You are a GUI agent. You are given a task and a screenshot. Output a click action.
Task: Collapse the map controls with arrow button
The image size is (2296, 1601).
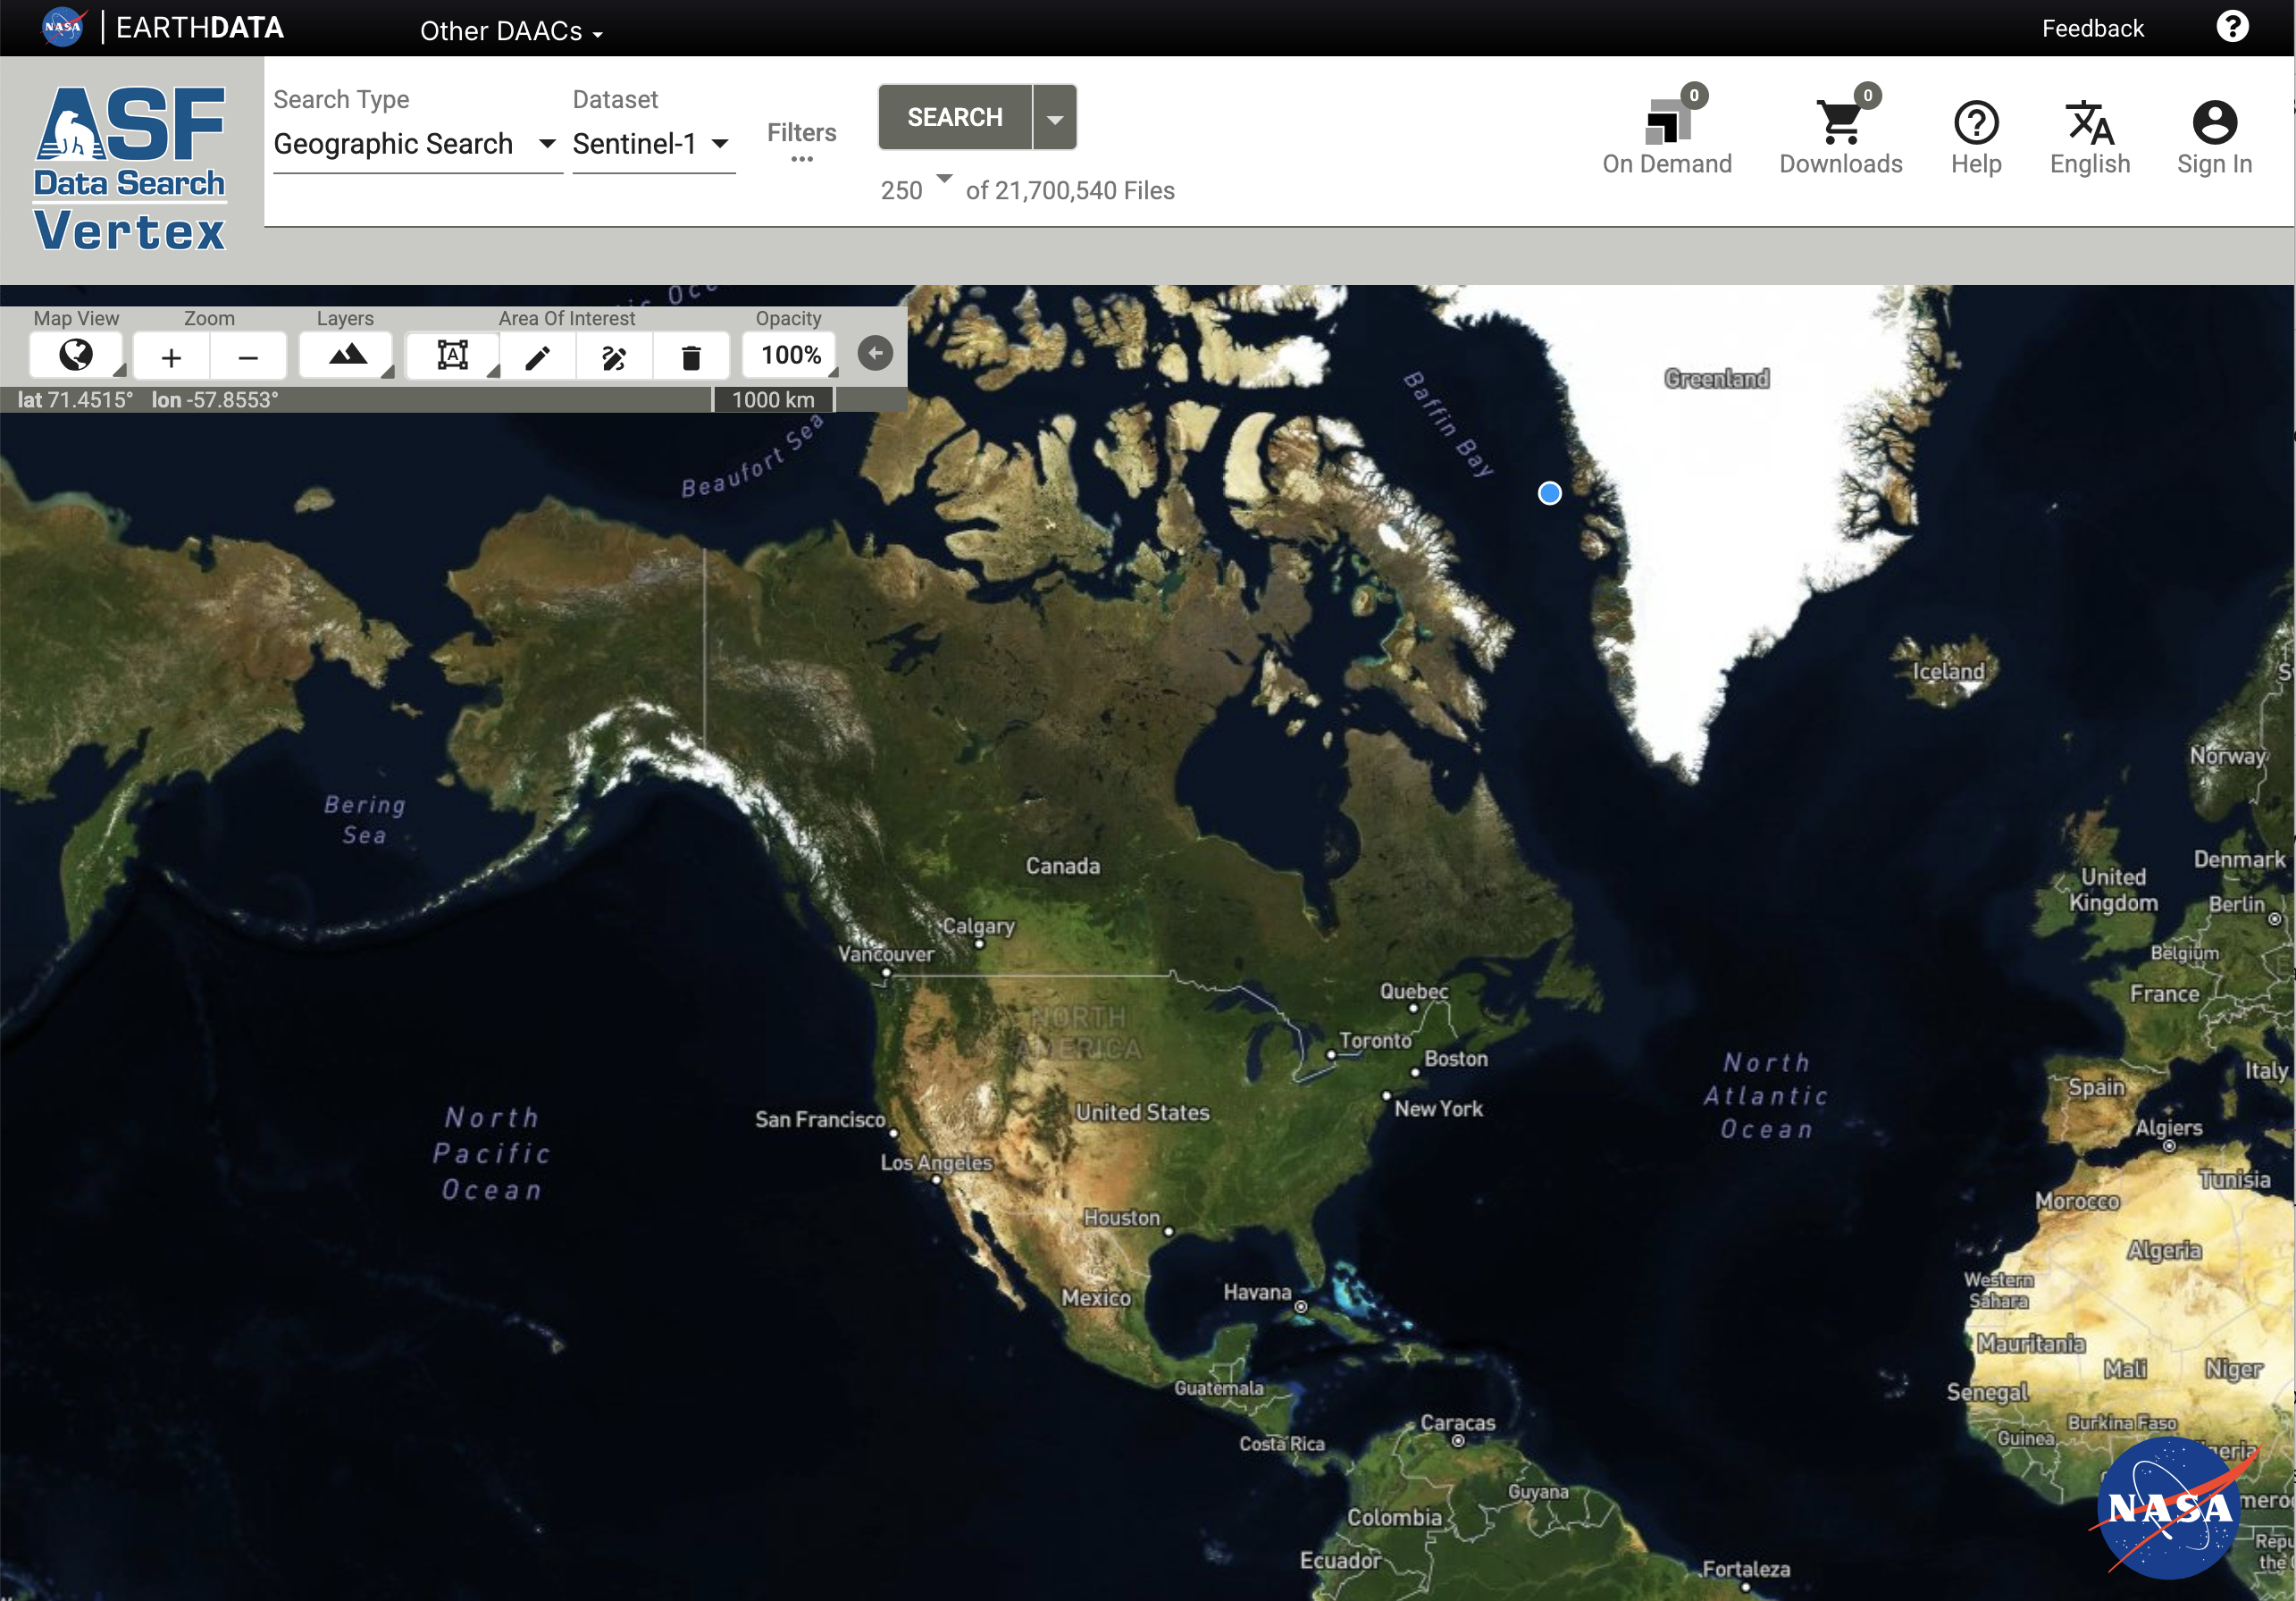[875, 353]
